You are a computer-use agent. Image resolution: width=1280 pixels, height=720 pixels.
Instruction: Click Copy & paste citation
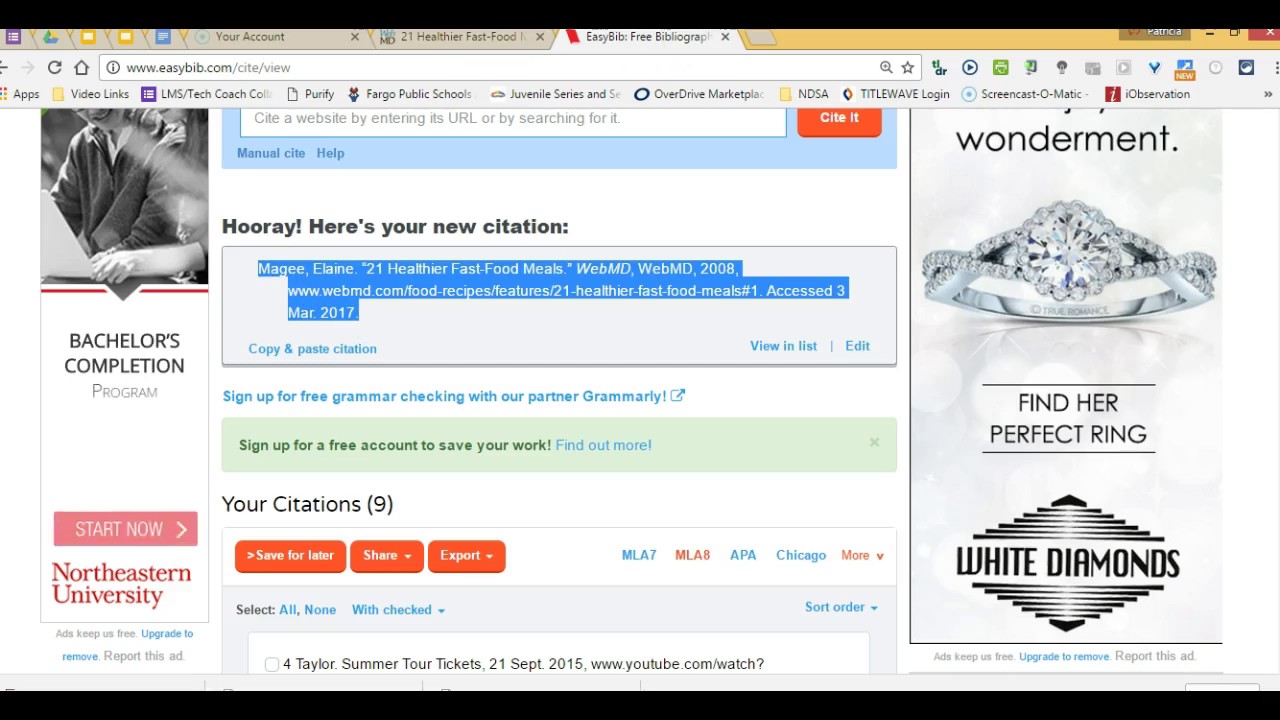(313, 349)
